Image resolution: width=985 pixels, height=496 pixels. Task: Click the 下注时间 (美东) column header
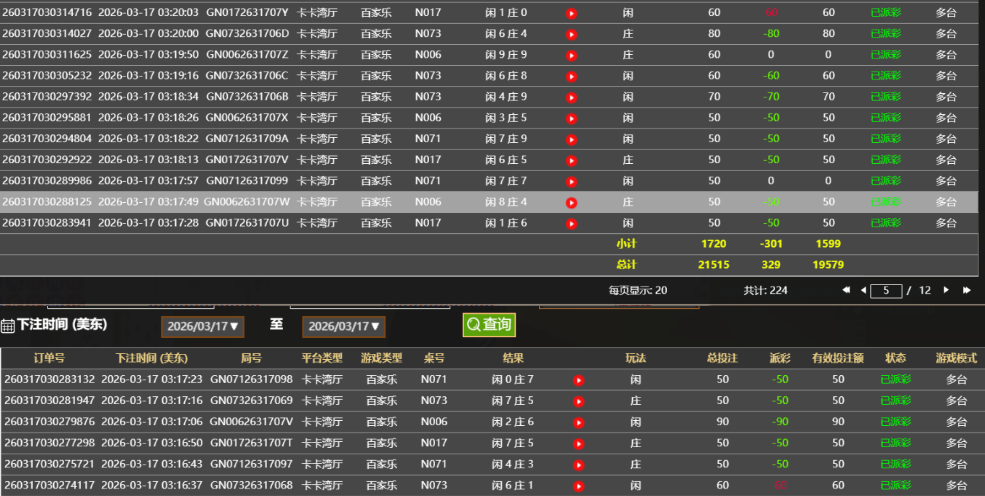(x=151, y=358)
